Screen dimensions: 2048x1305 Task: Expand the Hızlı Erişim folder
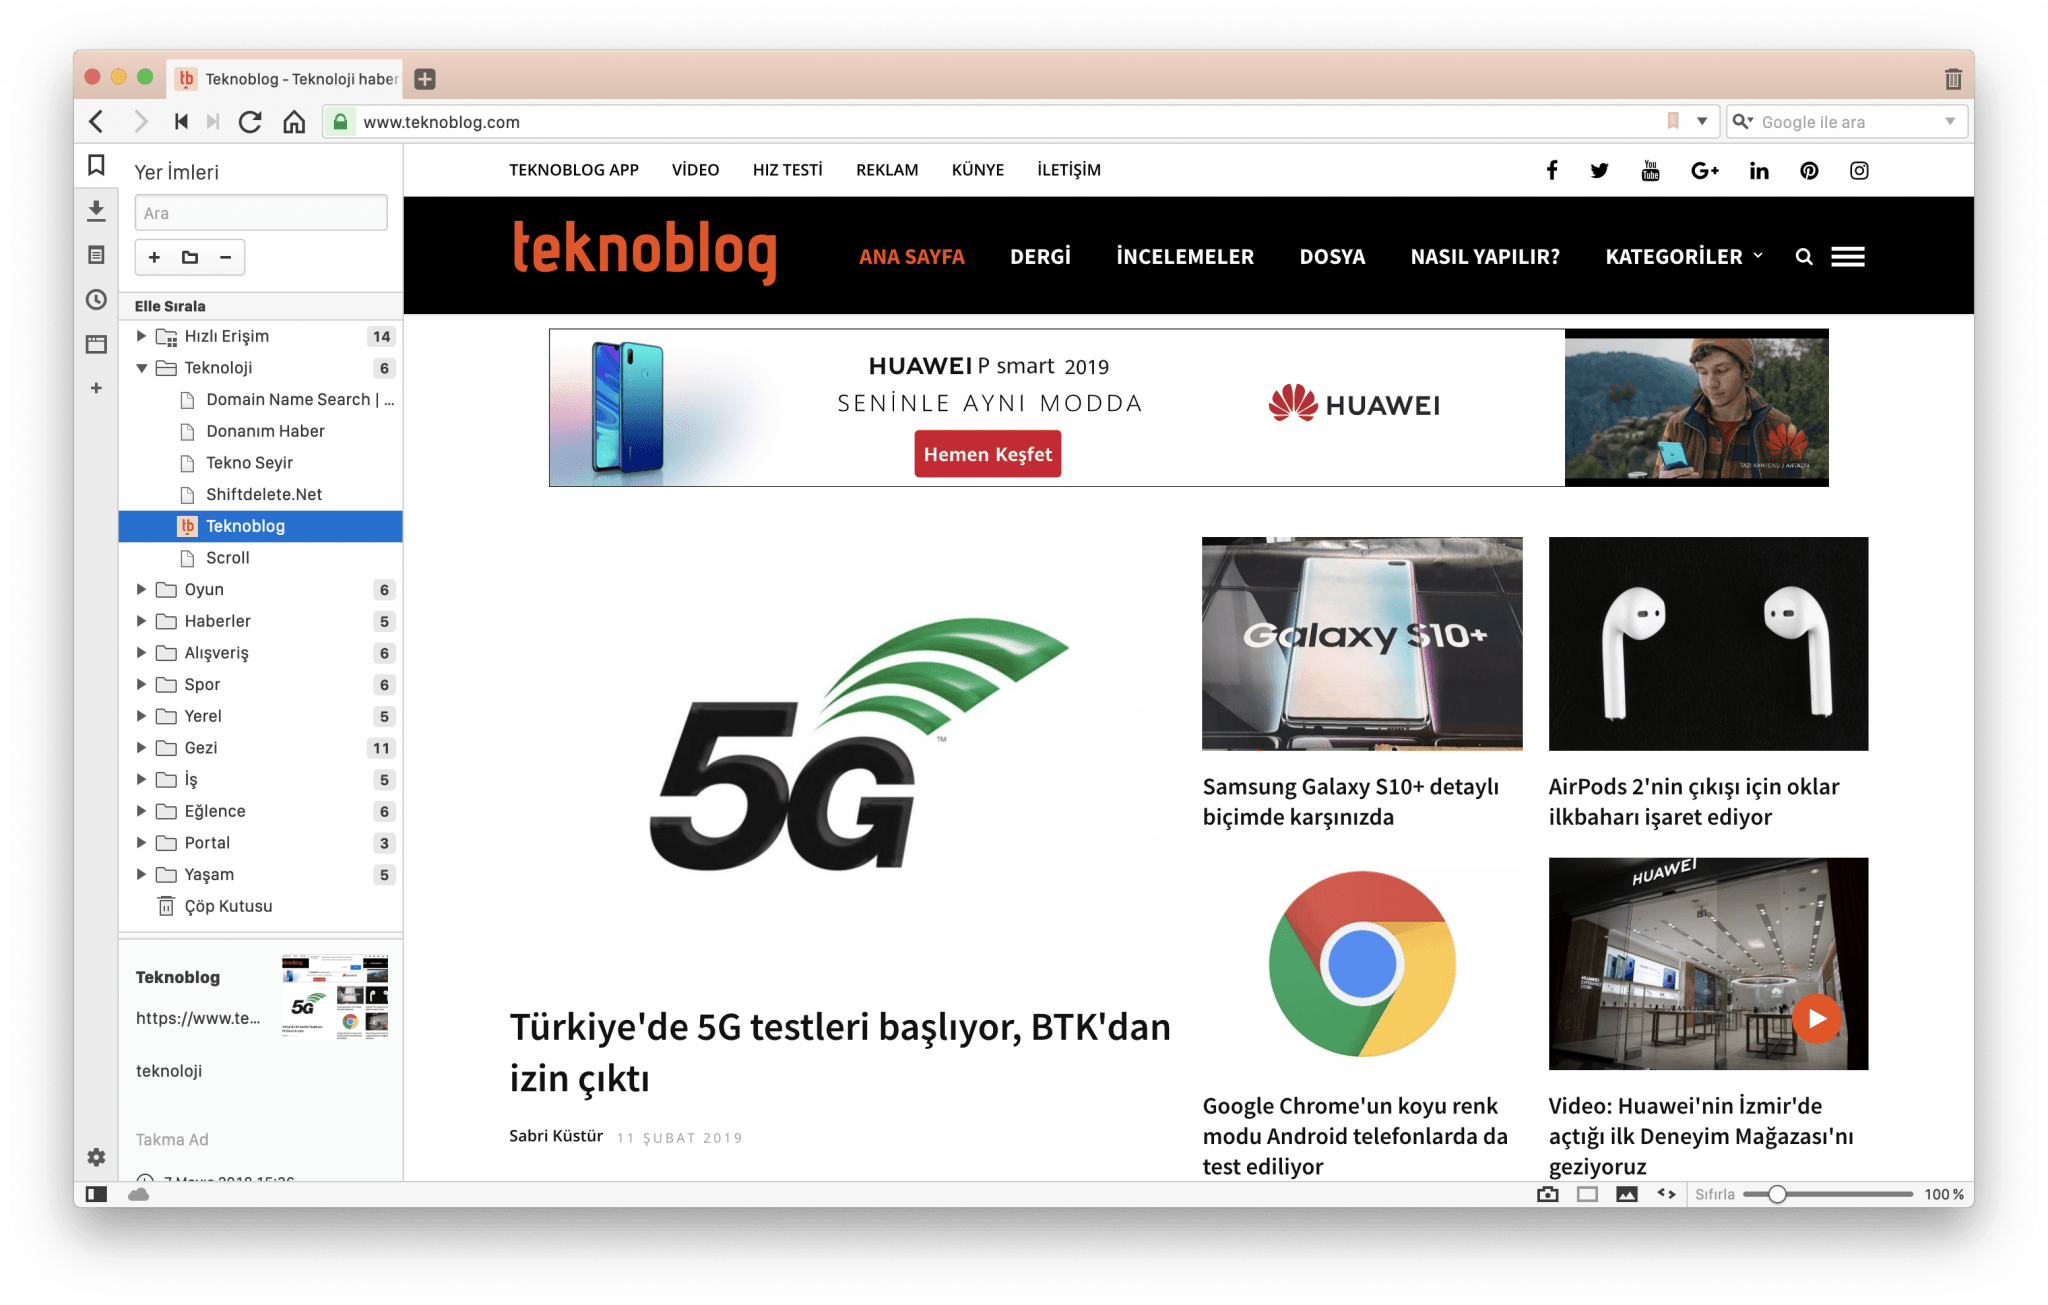pyautogui.click(x=141, y=336)
